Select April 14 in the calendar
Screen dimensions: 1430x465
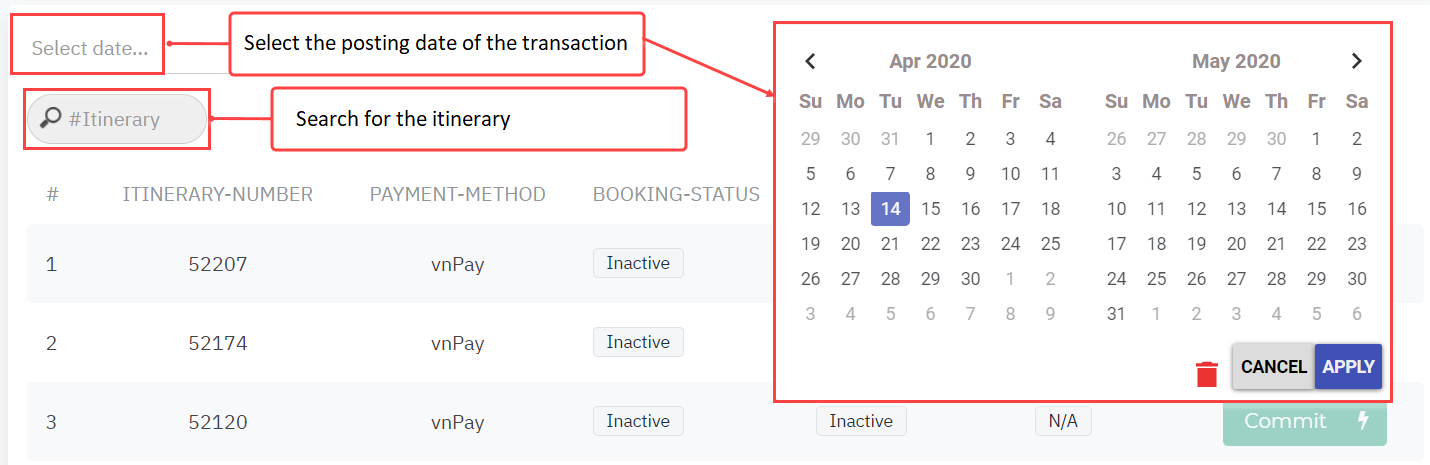tap(890, 209)
